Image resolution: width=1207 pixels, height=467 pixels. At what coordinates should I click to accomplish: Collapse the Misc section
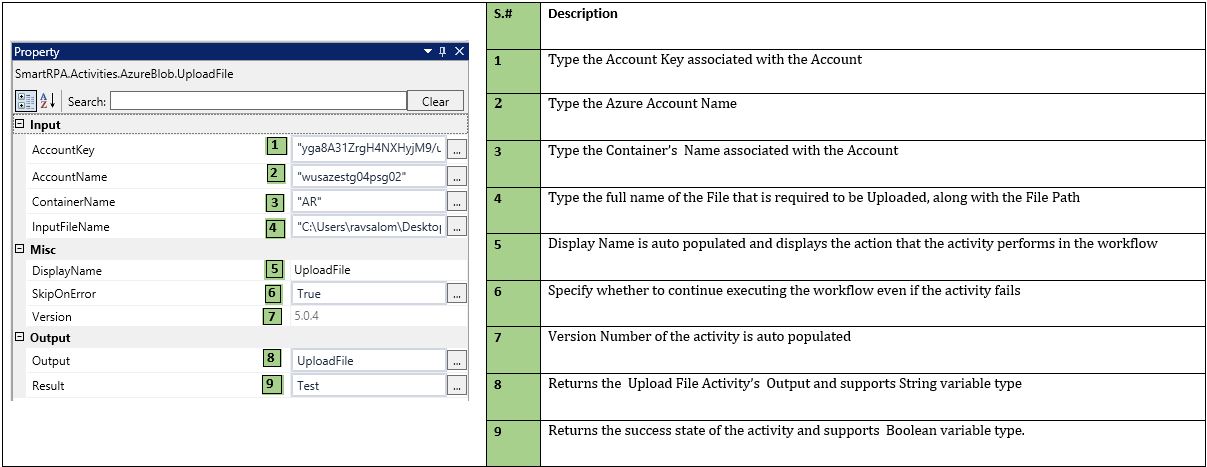point(19,249)
